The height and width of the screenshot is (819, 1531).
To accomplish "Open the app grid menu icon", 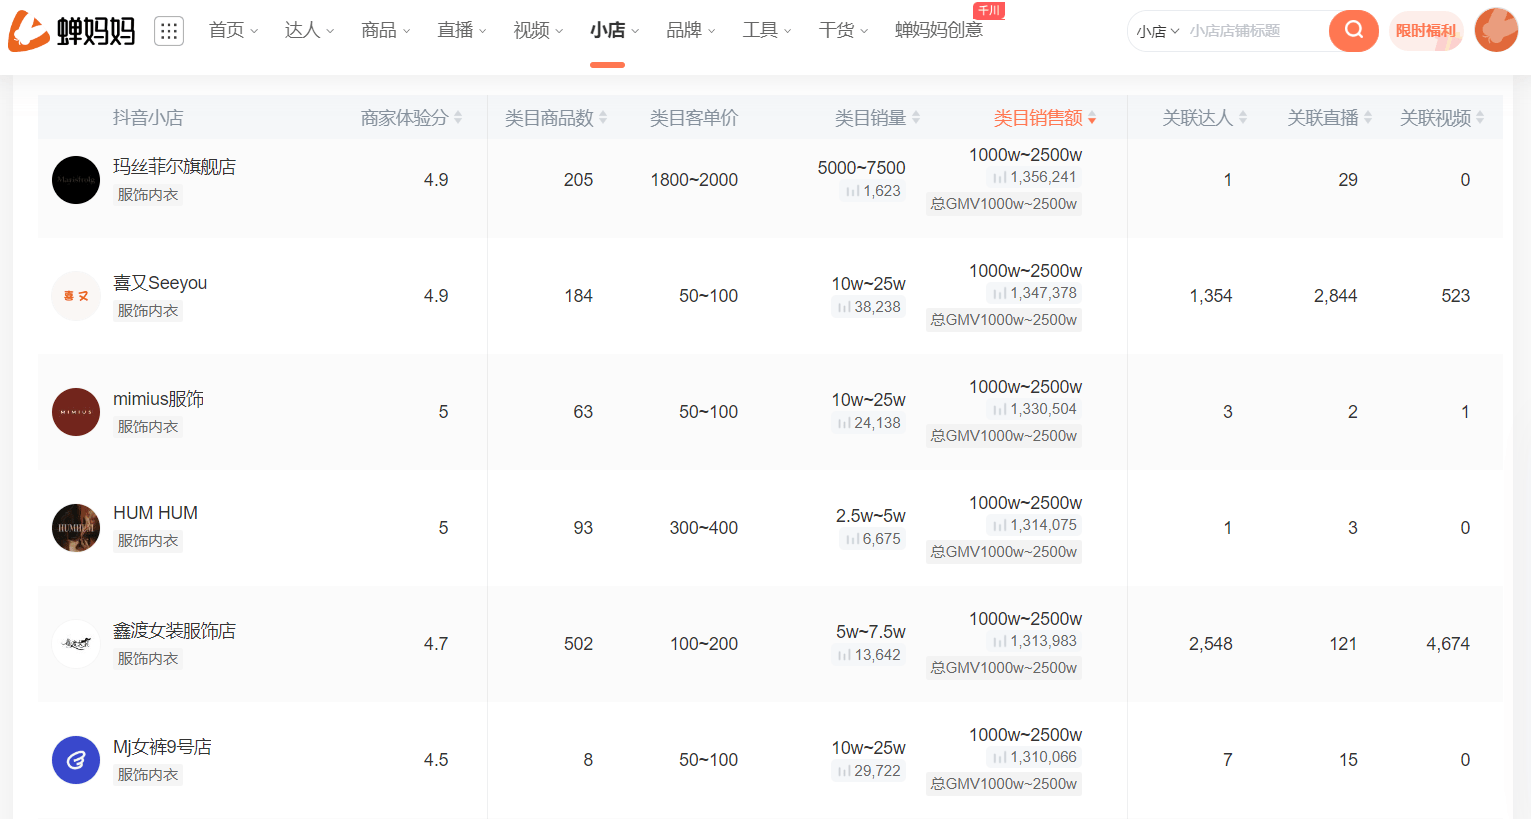I will coord(169,31).
